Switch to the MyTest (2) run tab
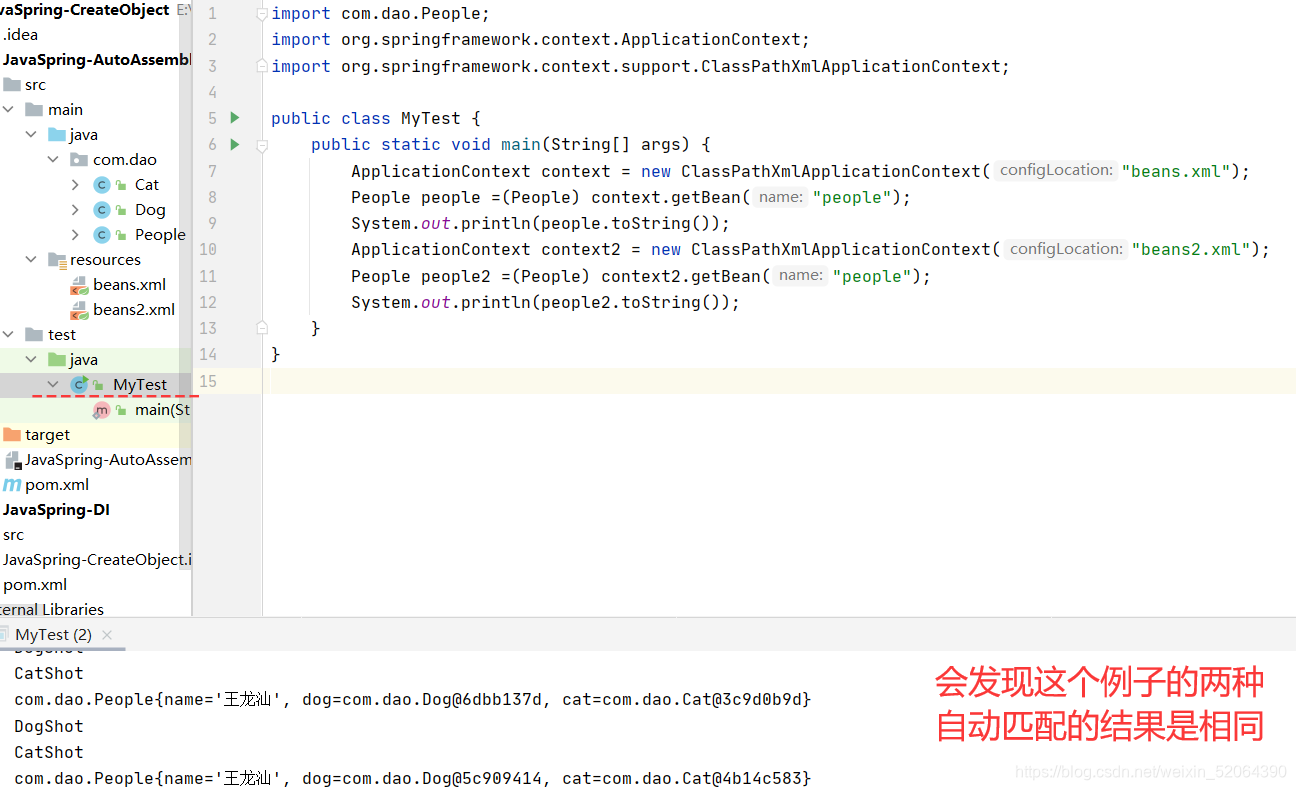The width and height of the screenshot is (1296, 790). 54,635
